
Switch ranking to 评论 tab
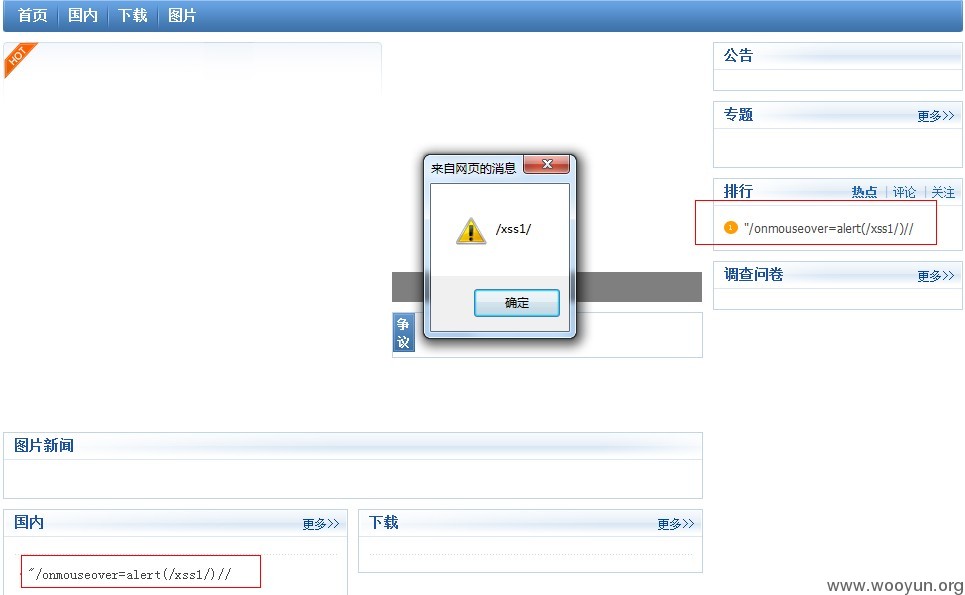(x=904, y=192)
